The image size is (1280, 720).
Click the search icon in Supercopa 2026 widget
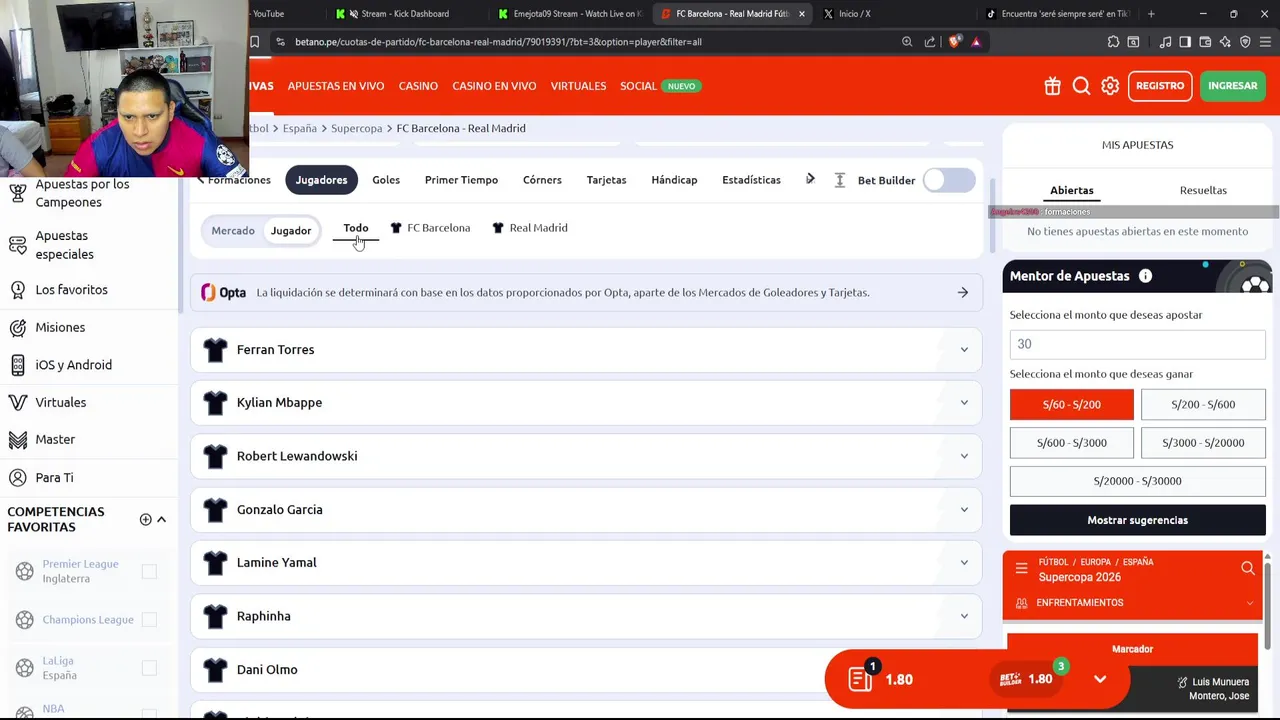pyautogui.click(x=1248, y=569)
